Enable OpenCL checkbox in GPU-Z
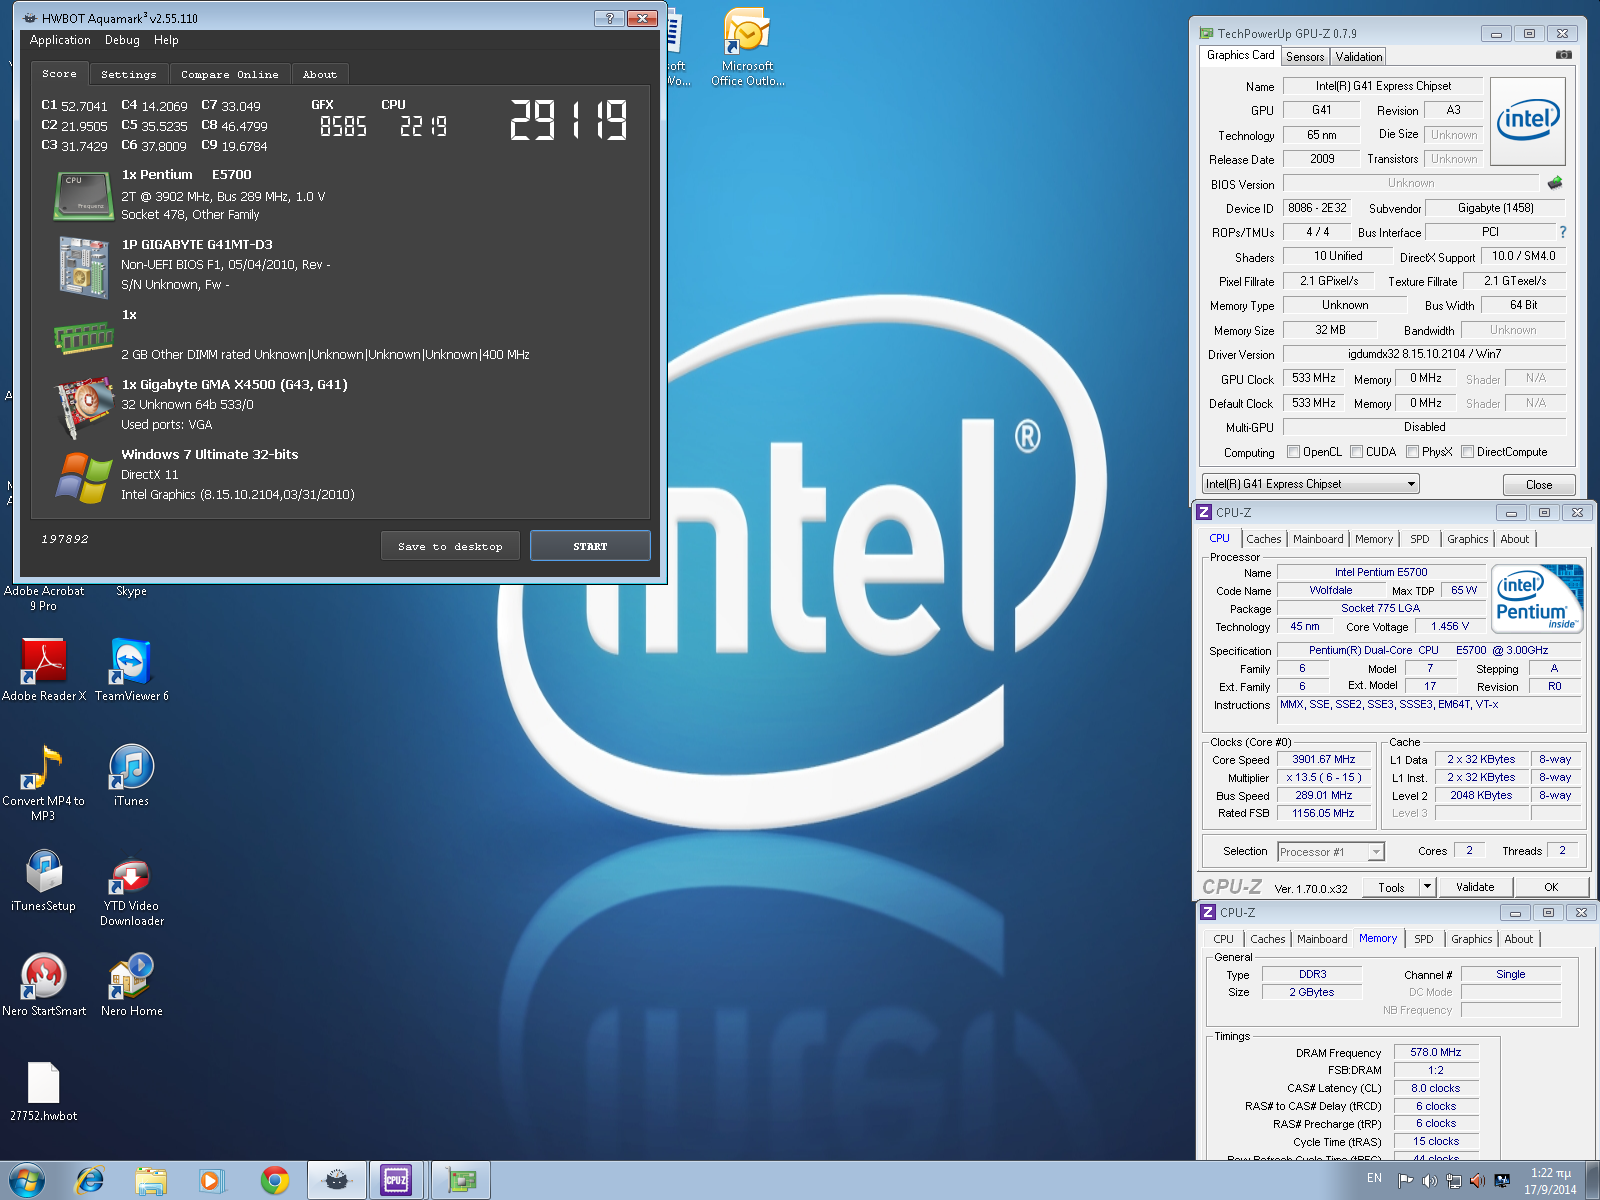Viewport: 1600px width, 1200px height. 1294,452
